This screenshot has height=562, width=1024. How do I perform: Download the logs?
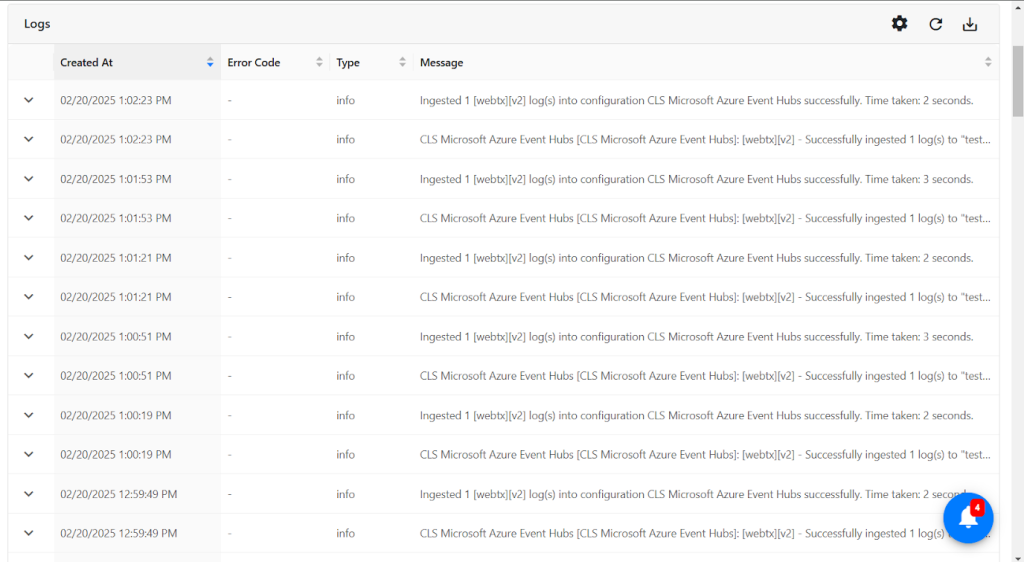pos(970,24)
